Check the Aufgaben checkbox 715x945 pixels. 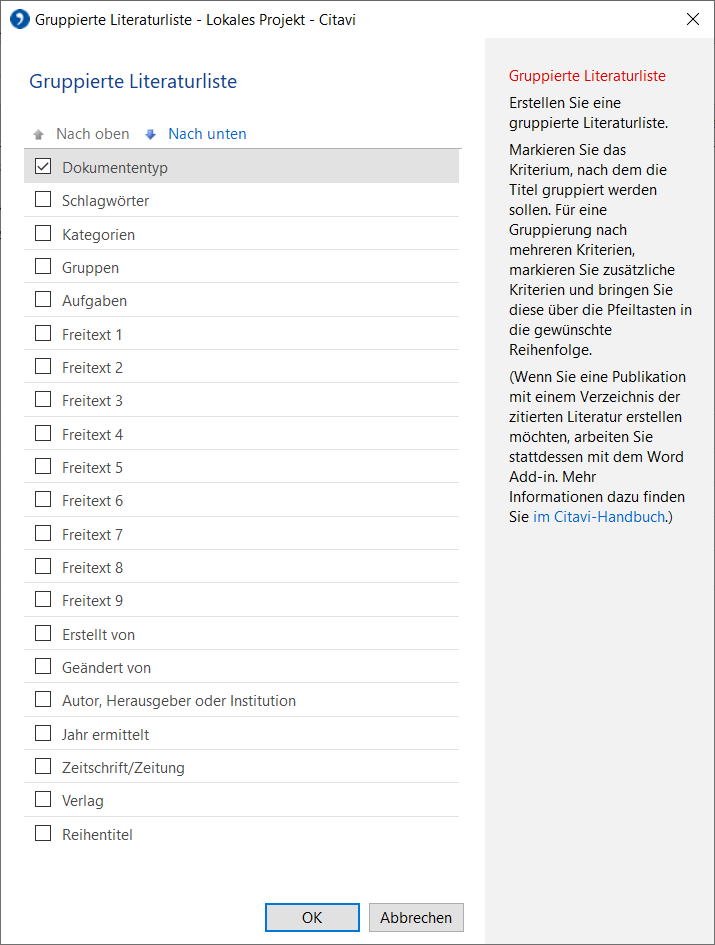click(43, 300)
